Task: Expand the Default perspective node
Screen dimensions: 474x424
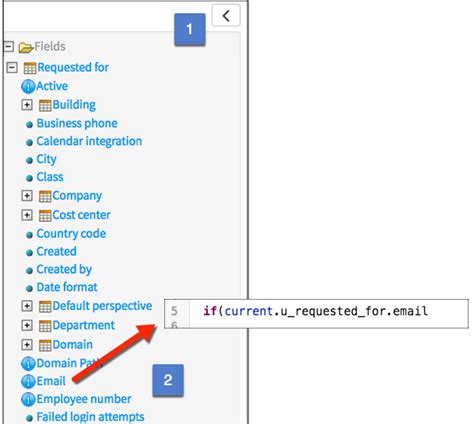Action: [27, 306]
